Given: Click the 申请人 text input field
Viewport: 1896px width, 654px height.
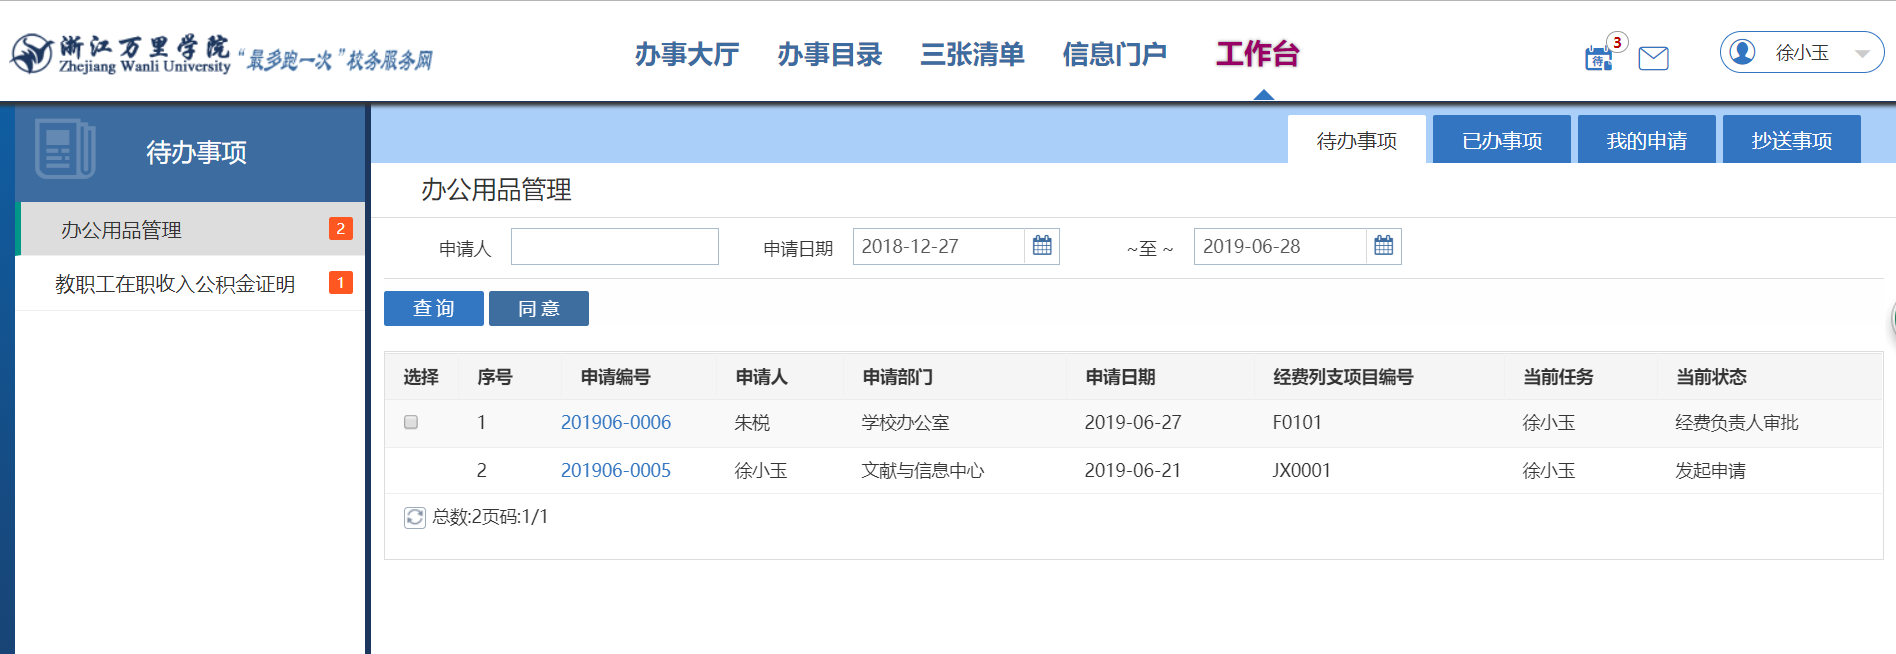Looking at the screenshot, I should coord(614,246).
